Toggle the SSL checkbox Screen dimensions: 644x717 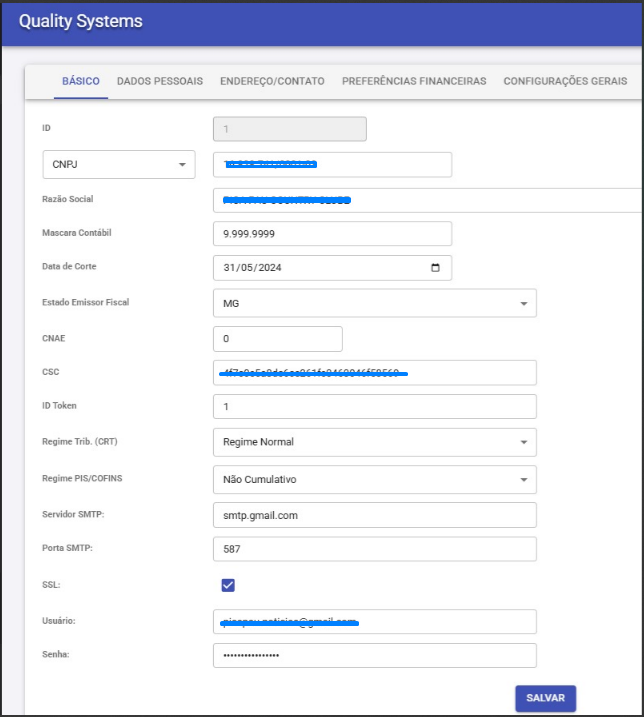[x=228, y=585]
